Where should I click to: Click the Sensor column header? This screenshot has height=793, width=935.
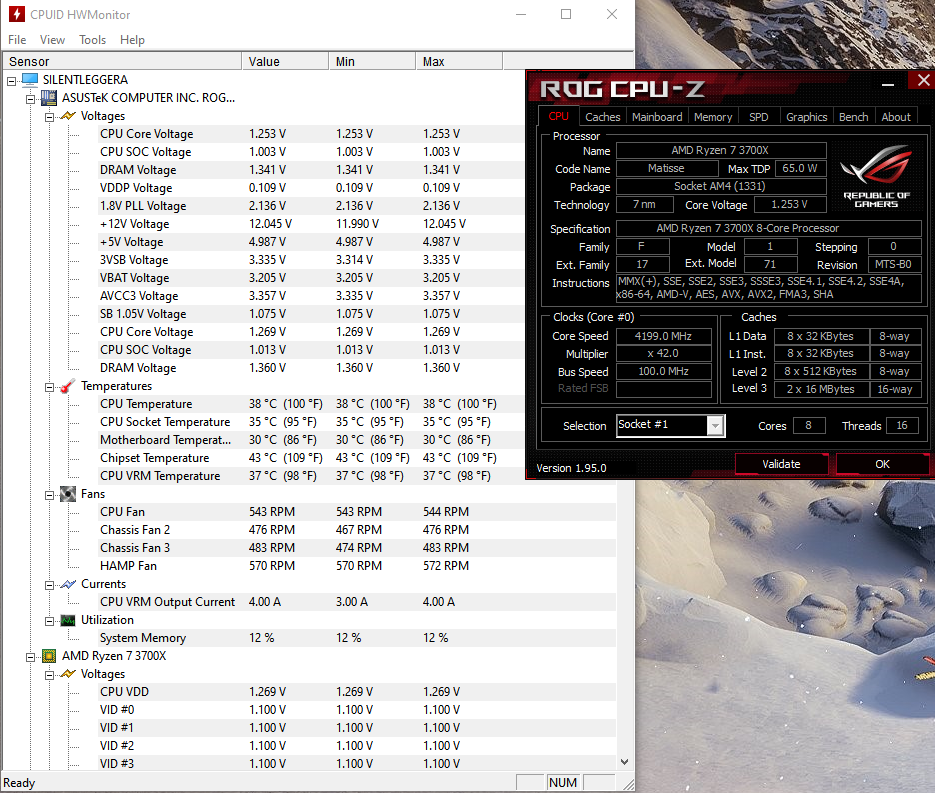click(x=122, y=61)
